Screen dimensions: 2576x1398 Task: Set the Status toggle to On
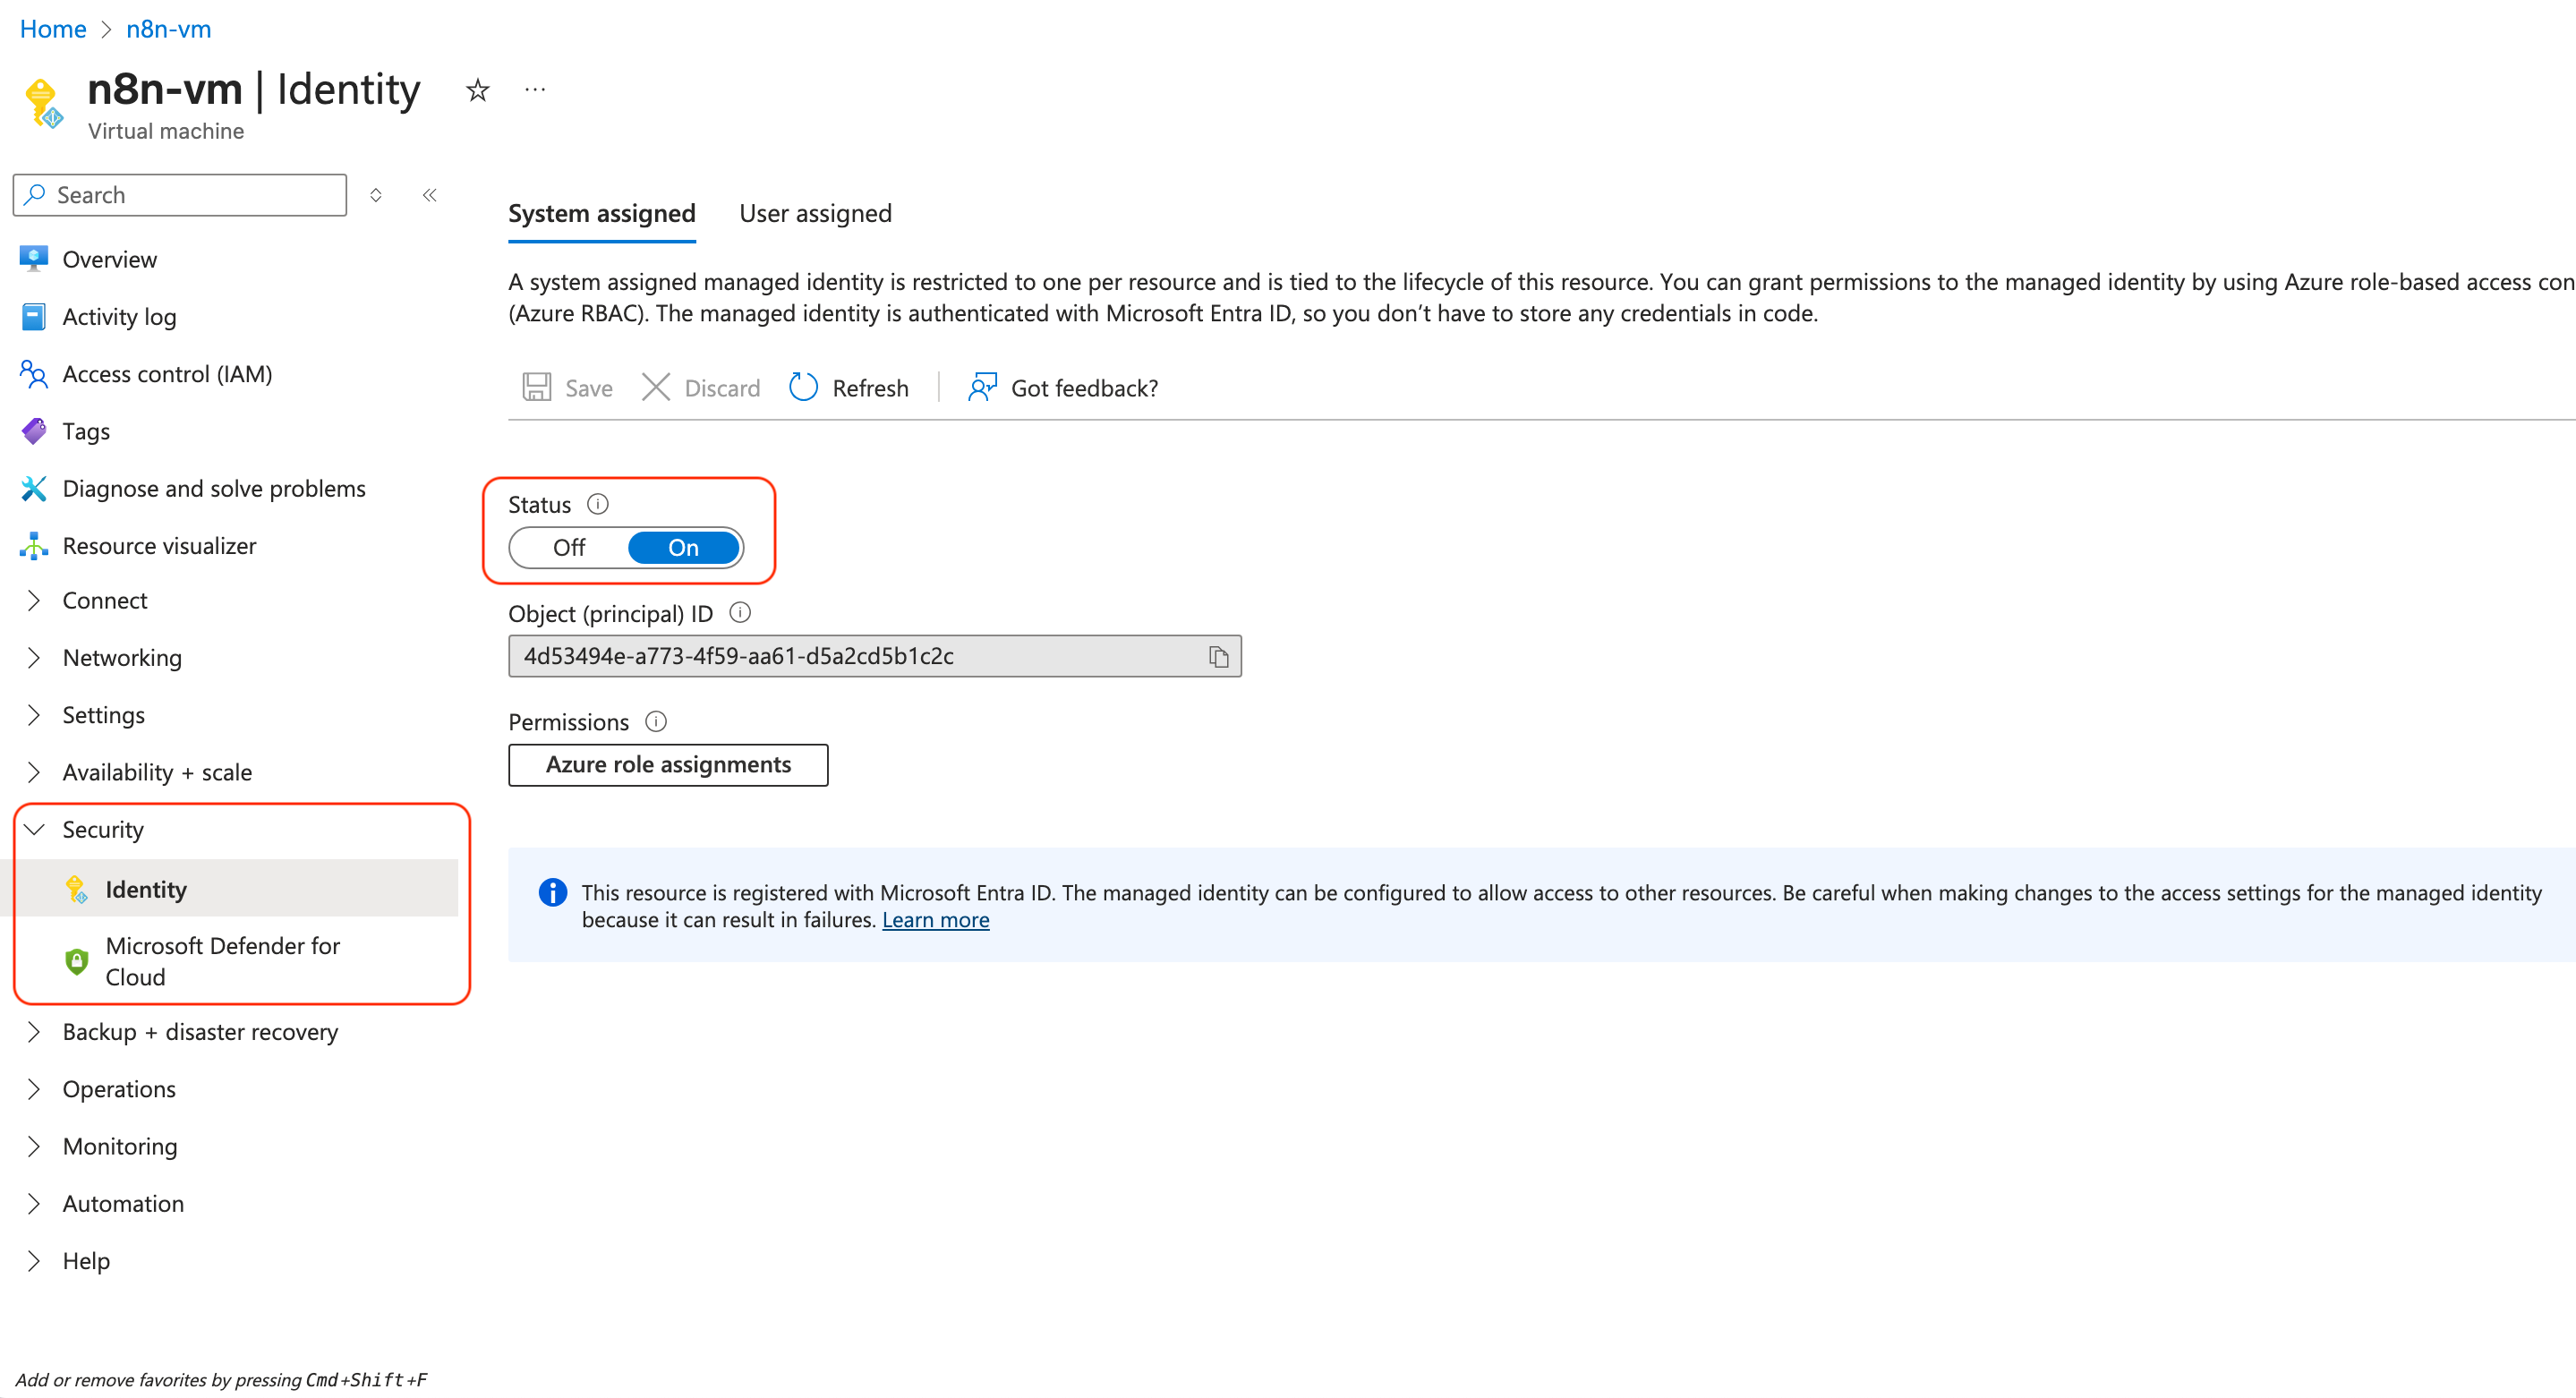pyautogui.click(x=684, y=548)
